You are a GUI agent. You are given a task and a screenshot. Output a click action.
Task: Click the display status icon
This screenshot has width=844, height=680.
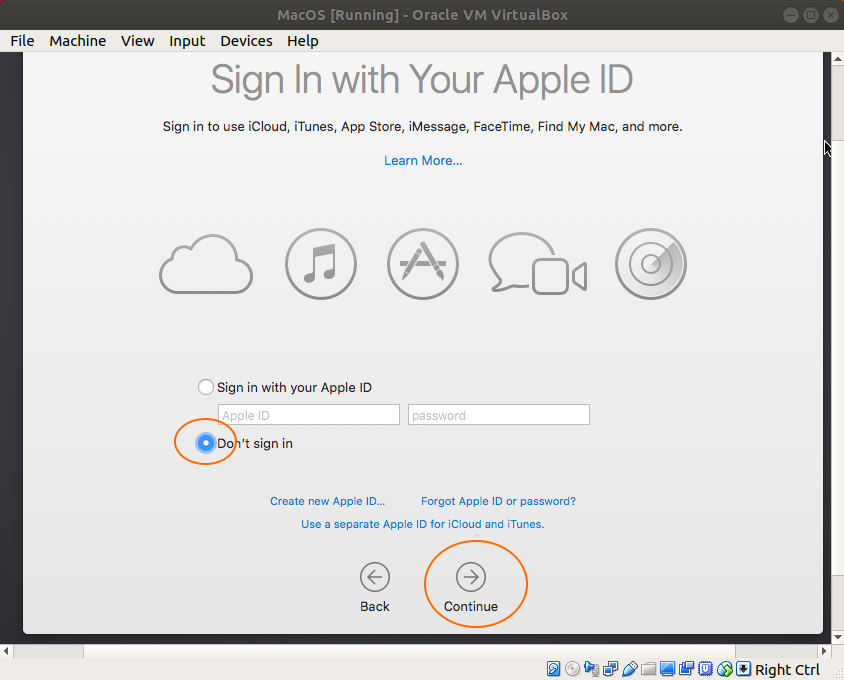(667, 669)
